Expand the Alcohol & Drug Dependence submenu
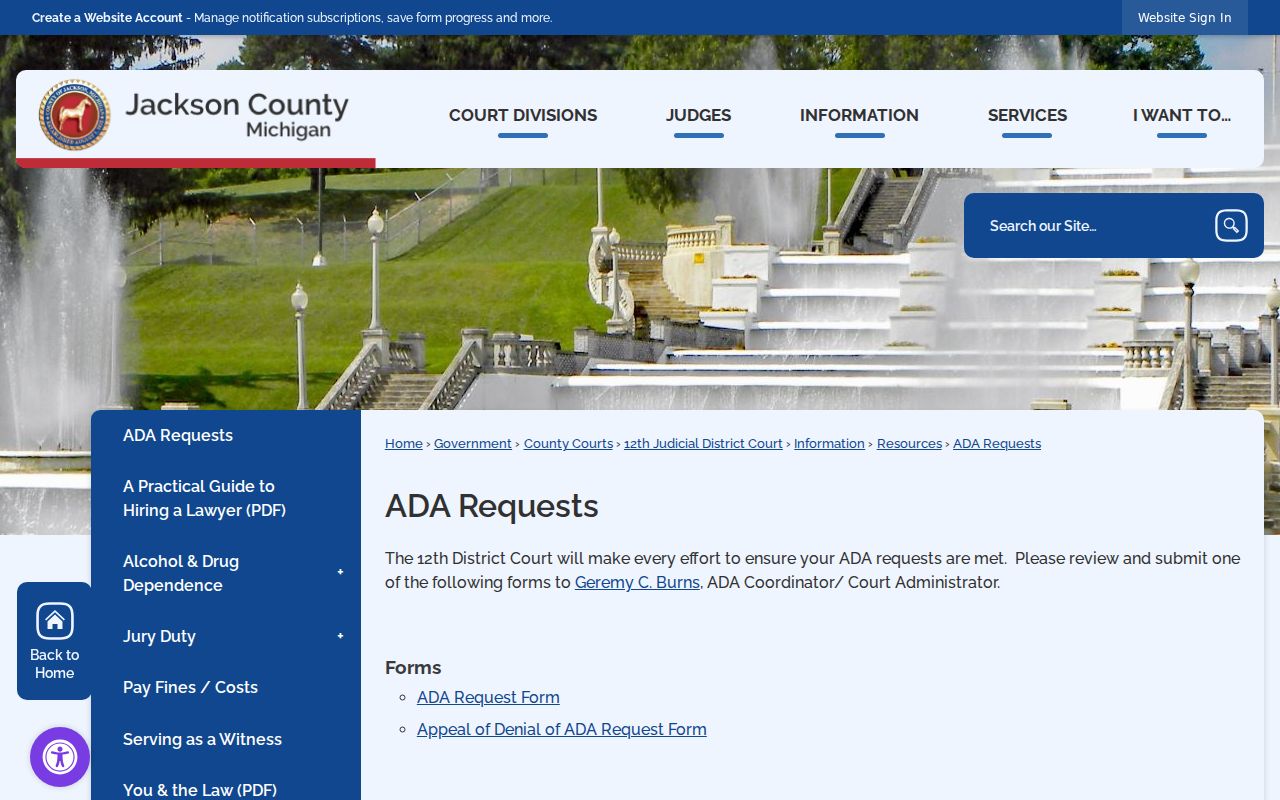 [340, 573]
